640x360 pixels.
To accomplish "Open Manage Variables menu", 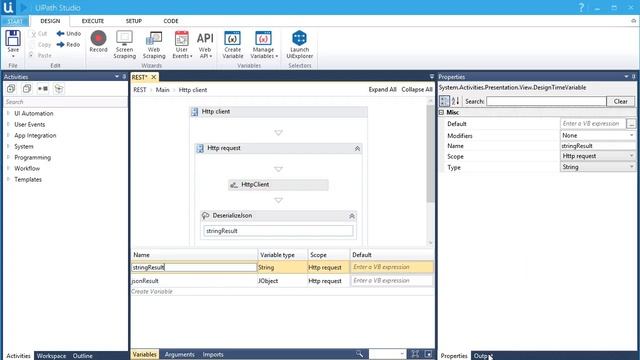I will pos(264,44).
